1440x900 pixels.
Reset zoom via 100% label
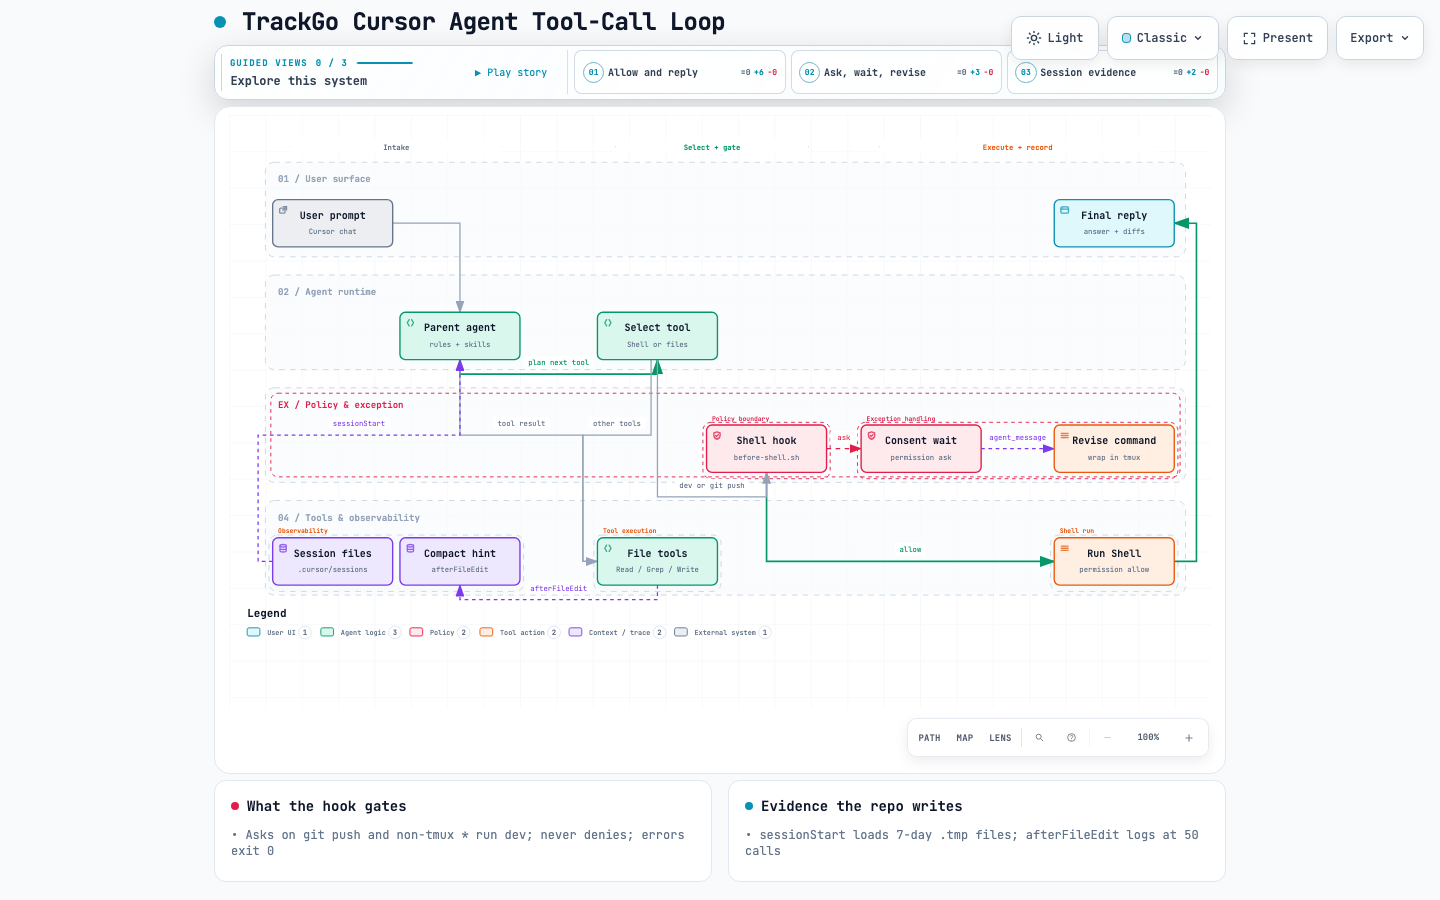(x=1148, y=738)
